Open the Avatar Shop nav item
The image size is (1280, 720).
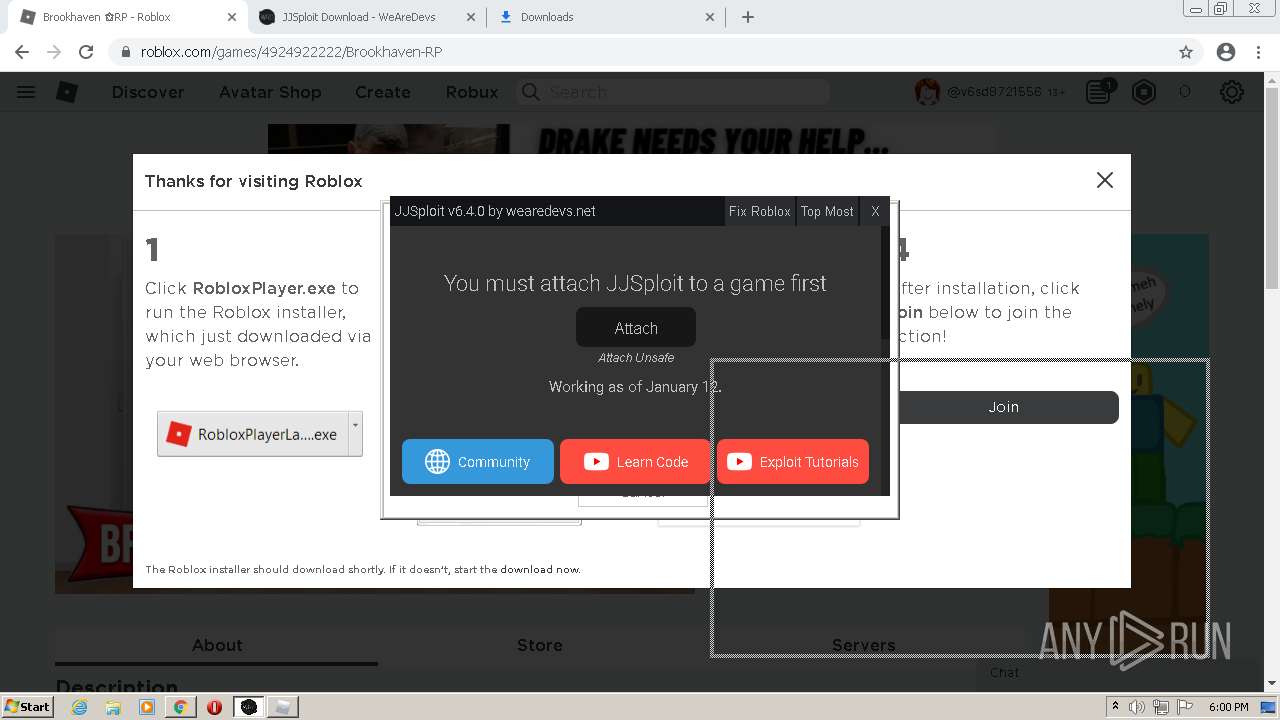270,92
